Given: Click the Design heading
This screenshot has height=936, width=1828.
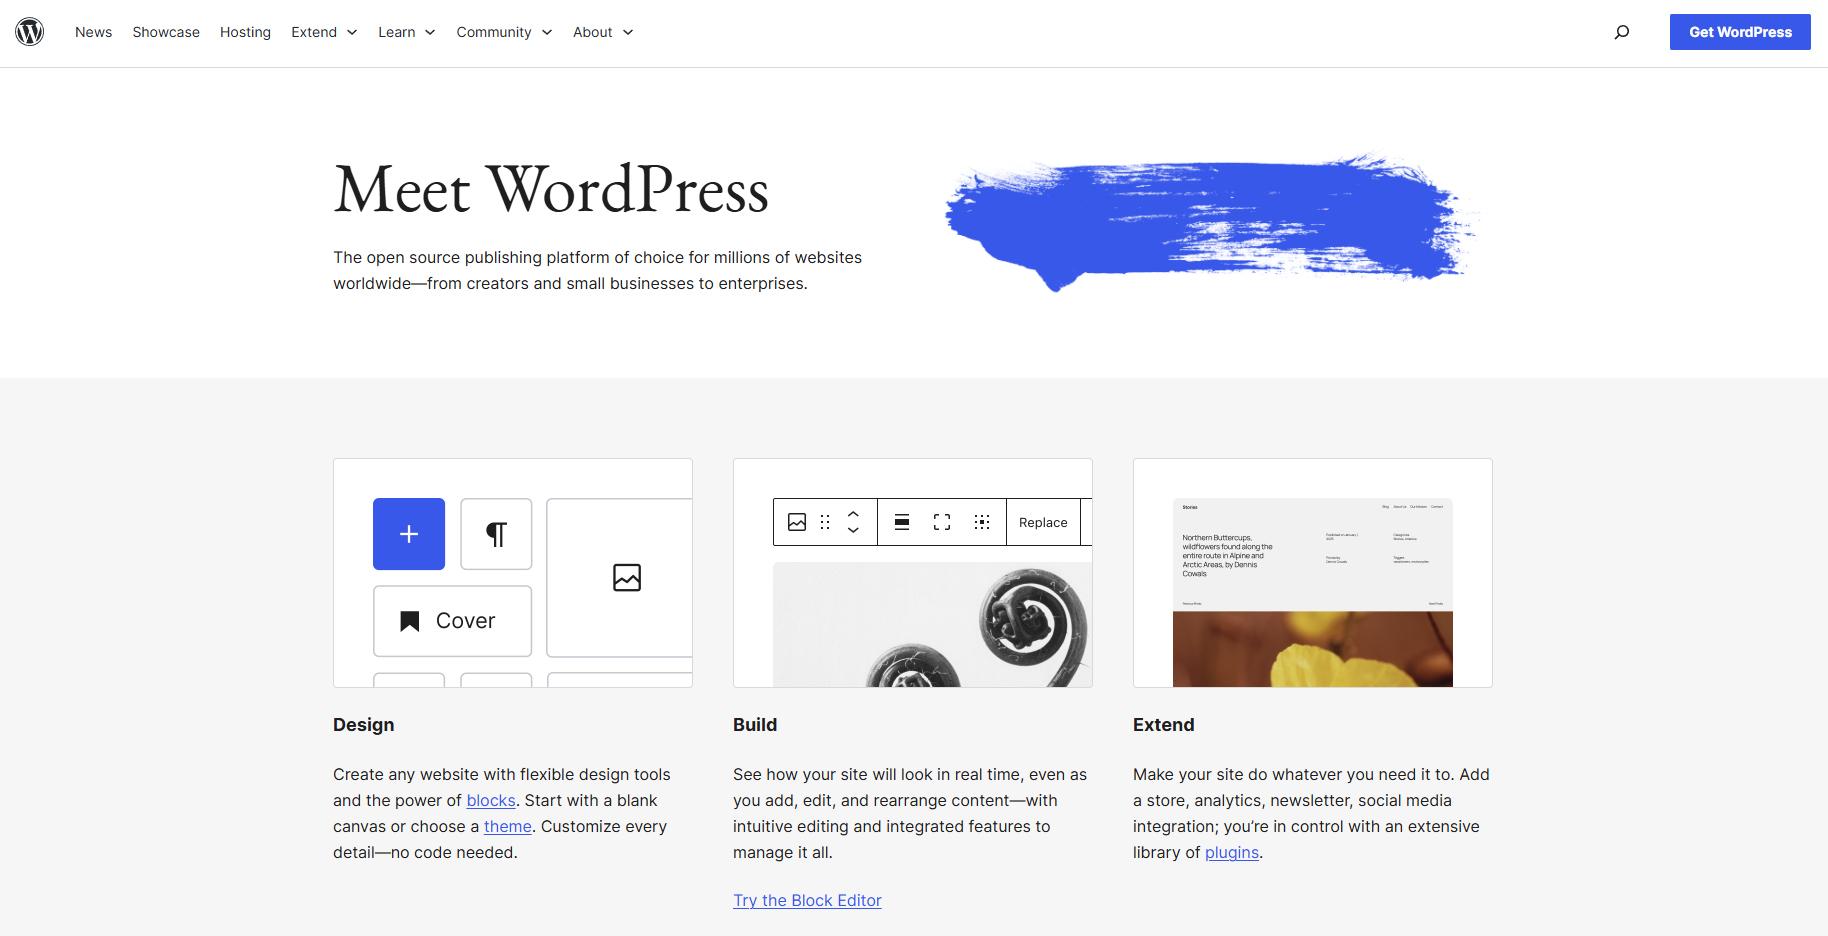Looking at the screenshot, I should point(364,725).
